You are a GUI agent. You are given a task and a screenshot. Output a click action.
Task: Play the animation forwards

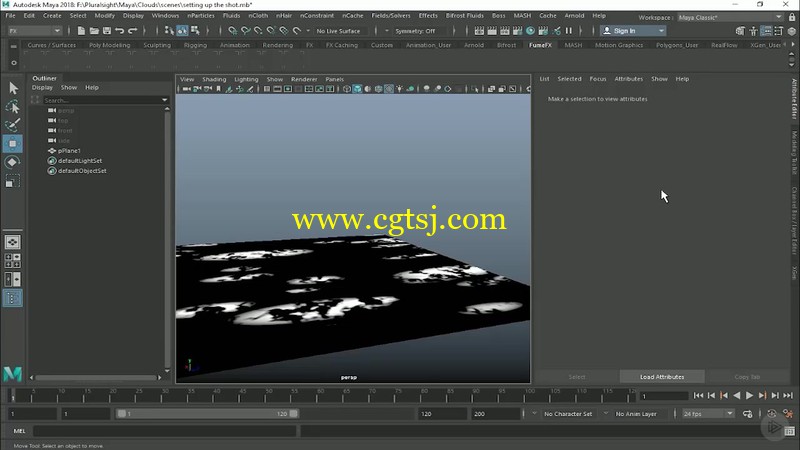point(749,395)
